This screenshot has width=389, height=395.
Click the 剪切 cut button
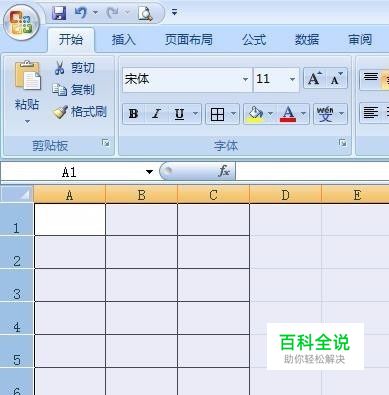click(75, 68)
